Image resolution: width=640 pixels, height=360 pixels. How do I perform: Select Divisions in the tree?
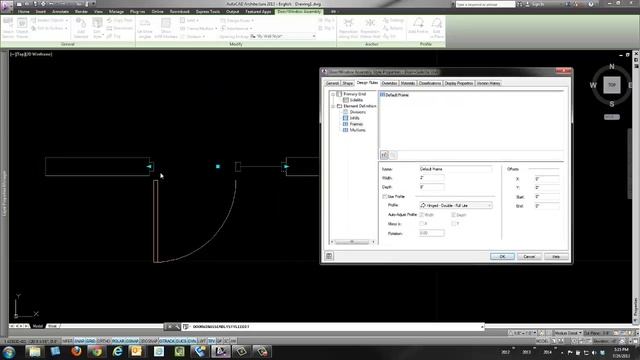click(x=358, y=112)
